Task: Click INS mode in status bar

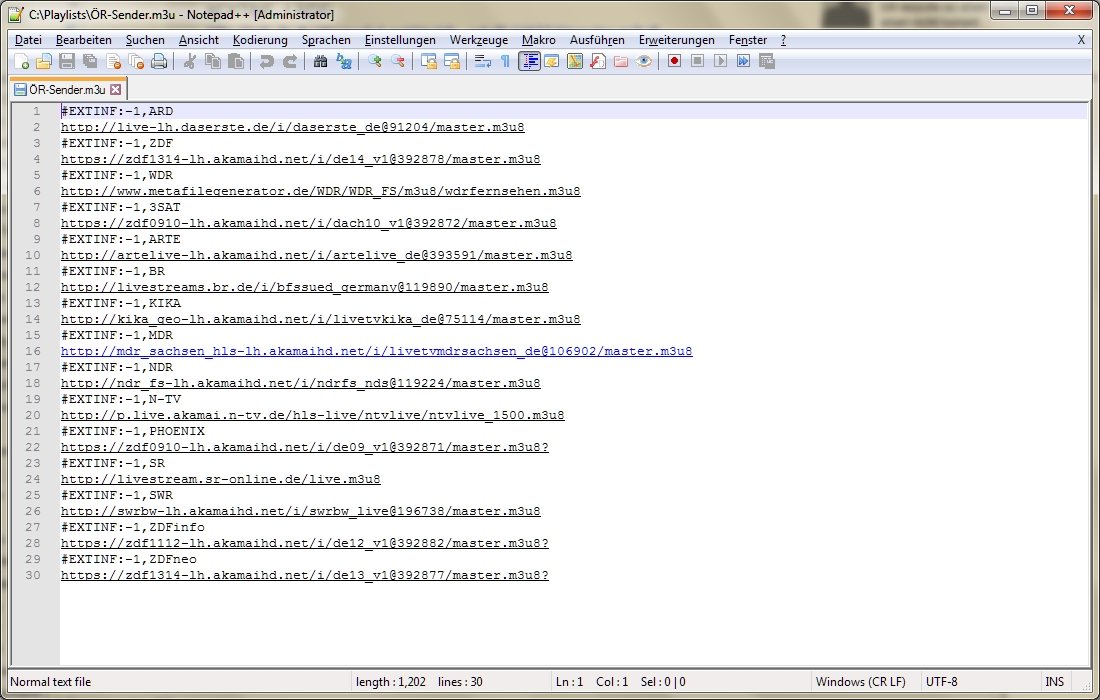Action: coord(1054,682)
